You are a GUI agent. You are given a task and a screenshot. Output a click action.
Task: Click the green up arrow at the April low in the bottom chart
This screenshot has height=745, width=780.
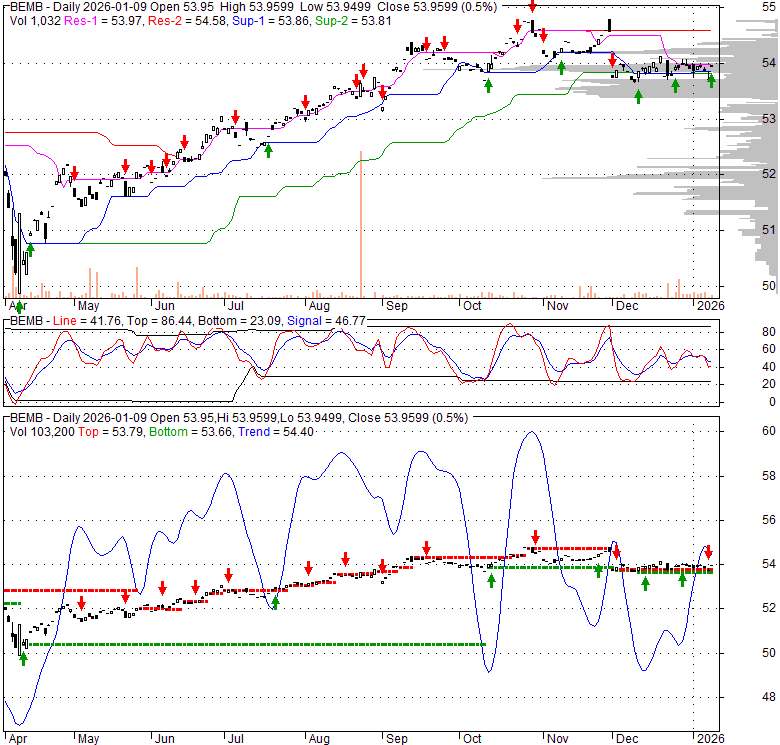click(23, 658)
